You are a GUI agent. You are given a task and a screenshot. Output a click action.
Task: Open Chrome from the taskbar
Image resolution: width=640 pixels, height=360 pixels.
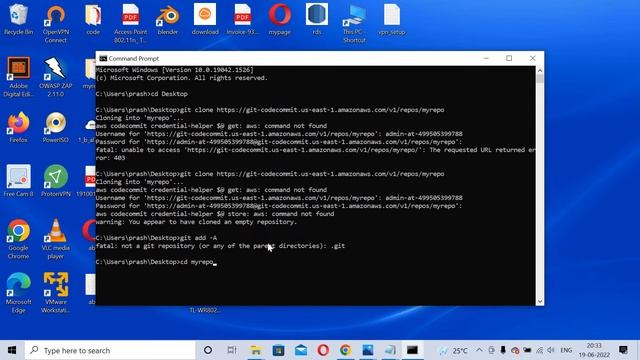[345, 350]
